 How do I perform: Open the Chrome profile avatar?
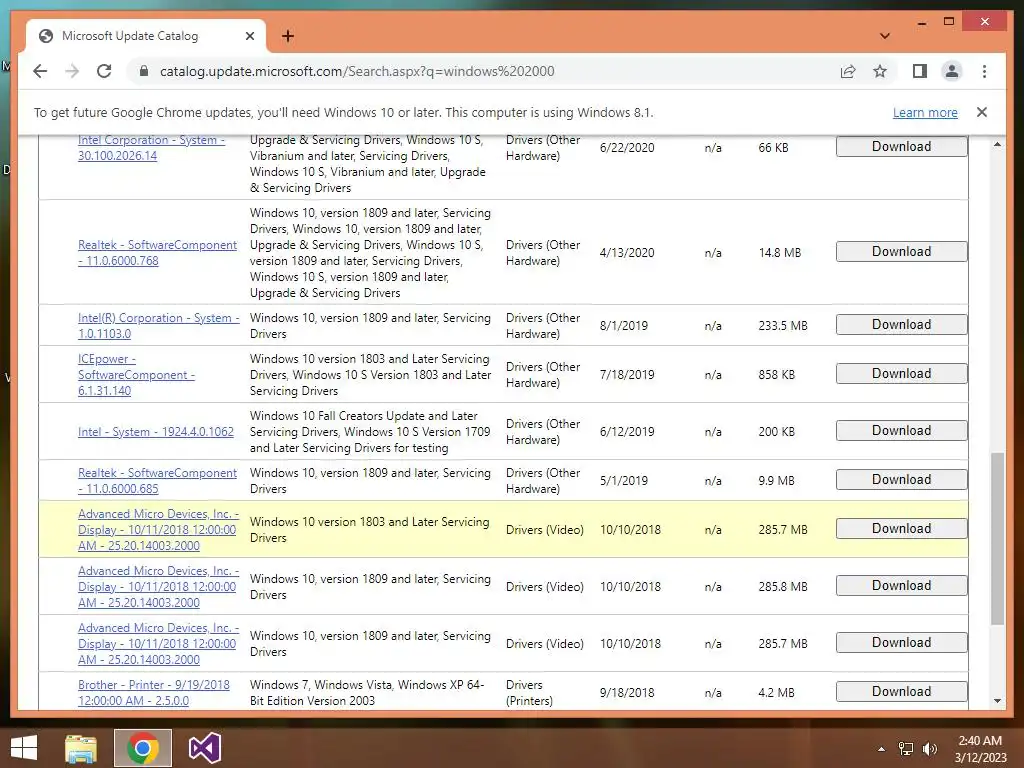coord(952,71)
